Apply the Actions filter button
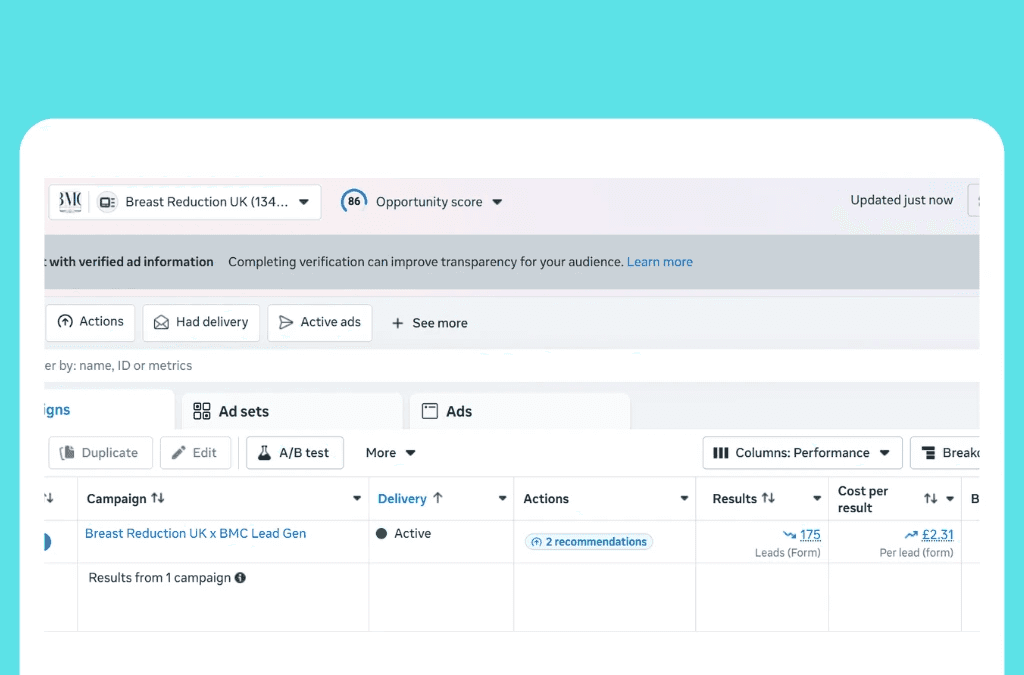 pyautogui.click(x=90, y=322)
